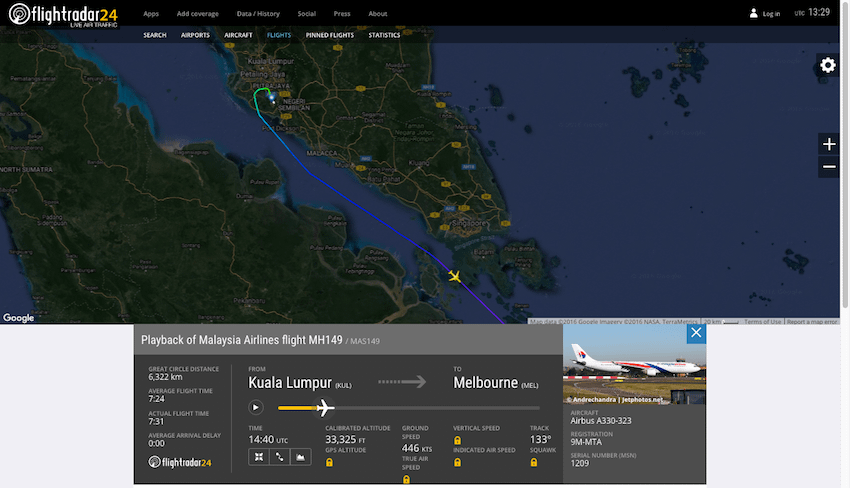The height and width of the screenshot is (488, 850).
Task: Close the flight playback panel
Action: (696, 333)
